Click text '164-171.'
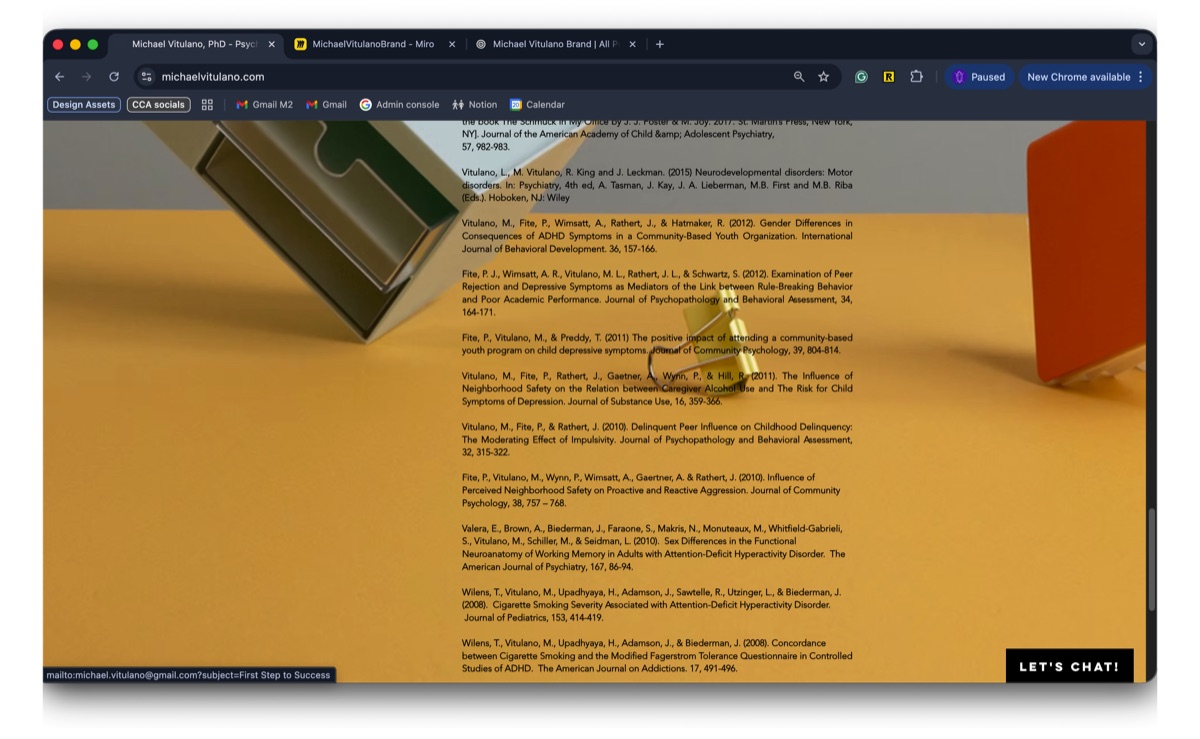Image resolution: width=1200 pixels, height=739 pixels. pyautogui.click(x=479, y=312)
